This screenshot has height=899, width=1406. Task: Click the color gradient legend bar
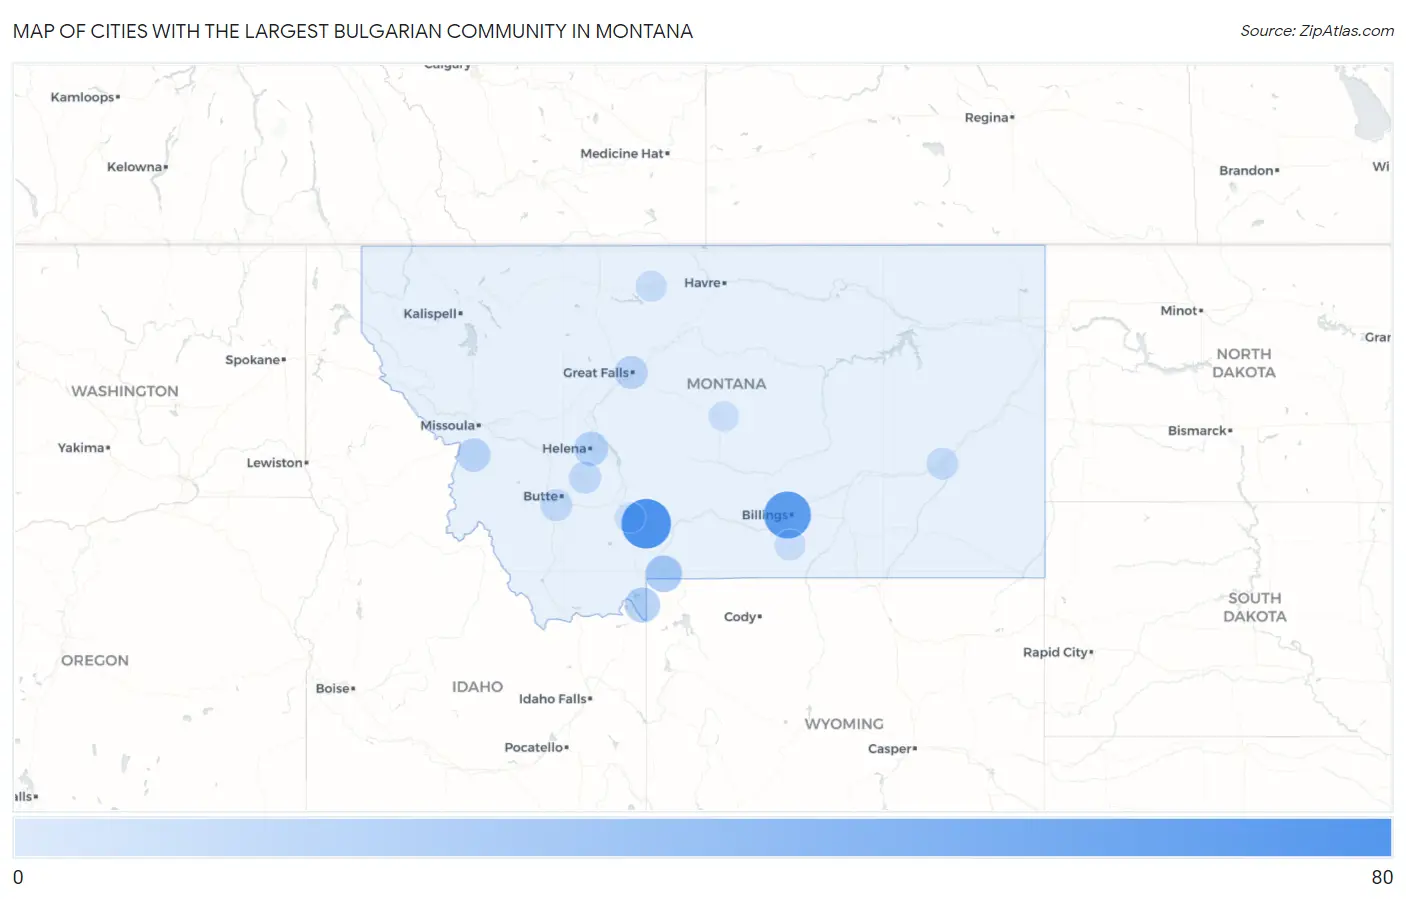point(702,838)
